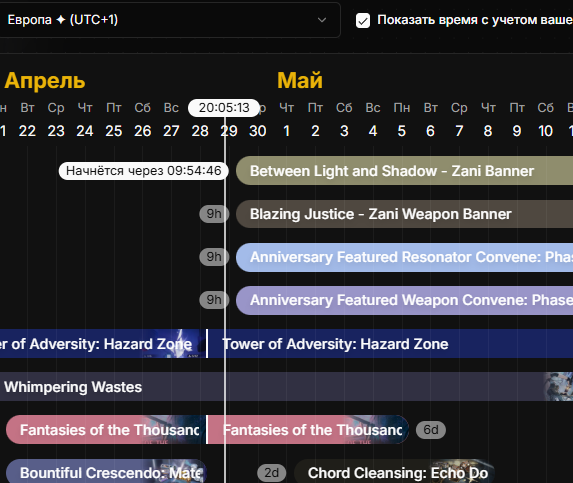Open Between Light and Shadow Zani Banner
Image resolution: width=573 pixels, height=483 pixels.
point(404,171)
